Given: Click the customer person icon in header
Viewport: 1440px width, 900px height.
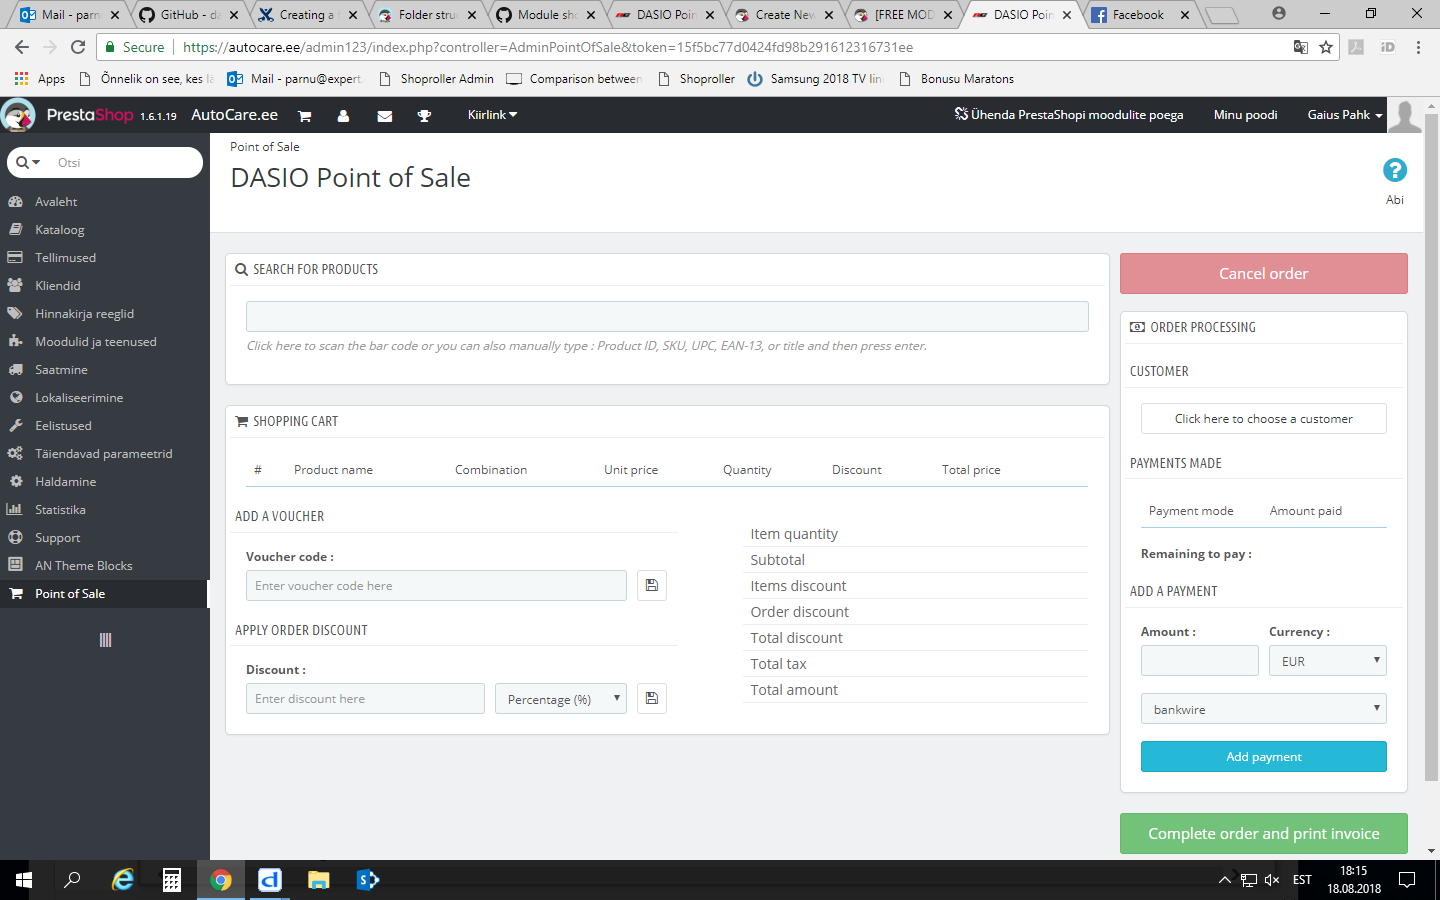Looking at the screenshot, I should pos(343,116).
